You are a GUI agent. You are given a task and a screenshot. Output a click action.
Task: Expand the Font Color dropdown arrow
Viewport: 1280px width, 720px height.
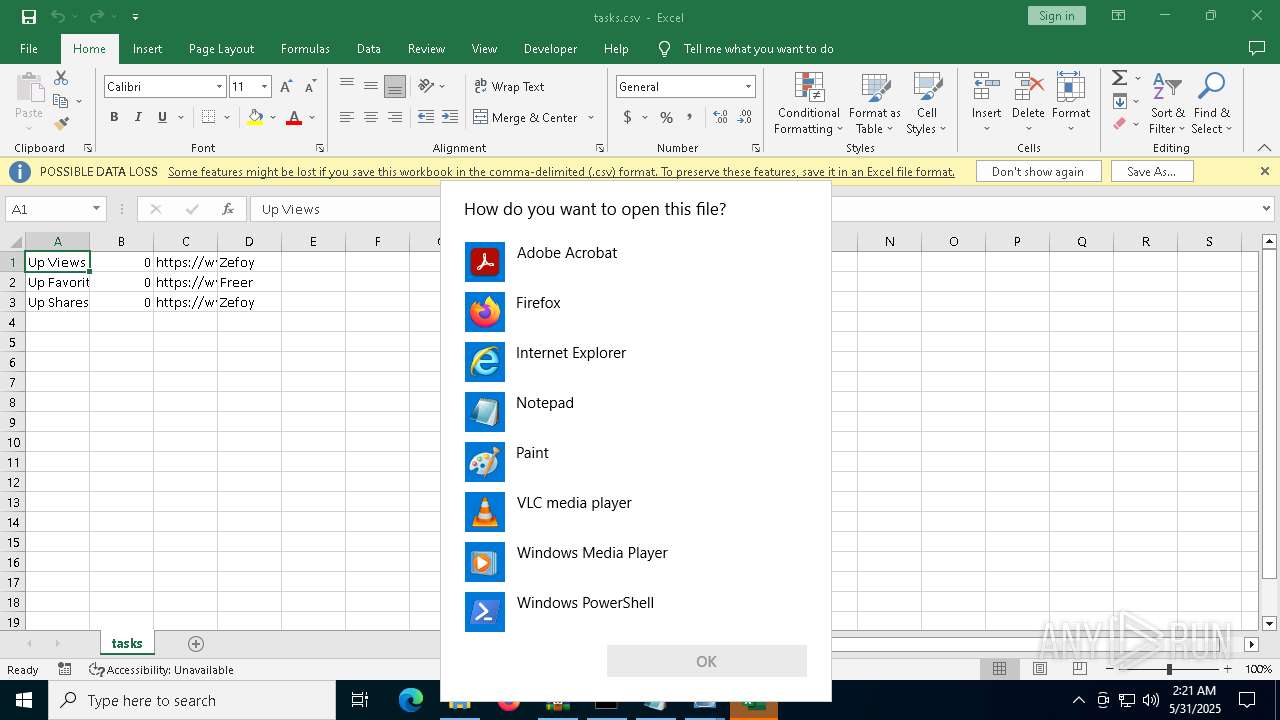click(312, 117)
